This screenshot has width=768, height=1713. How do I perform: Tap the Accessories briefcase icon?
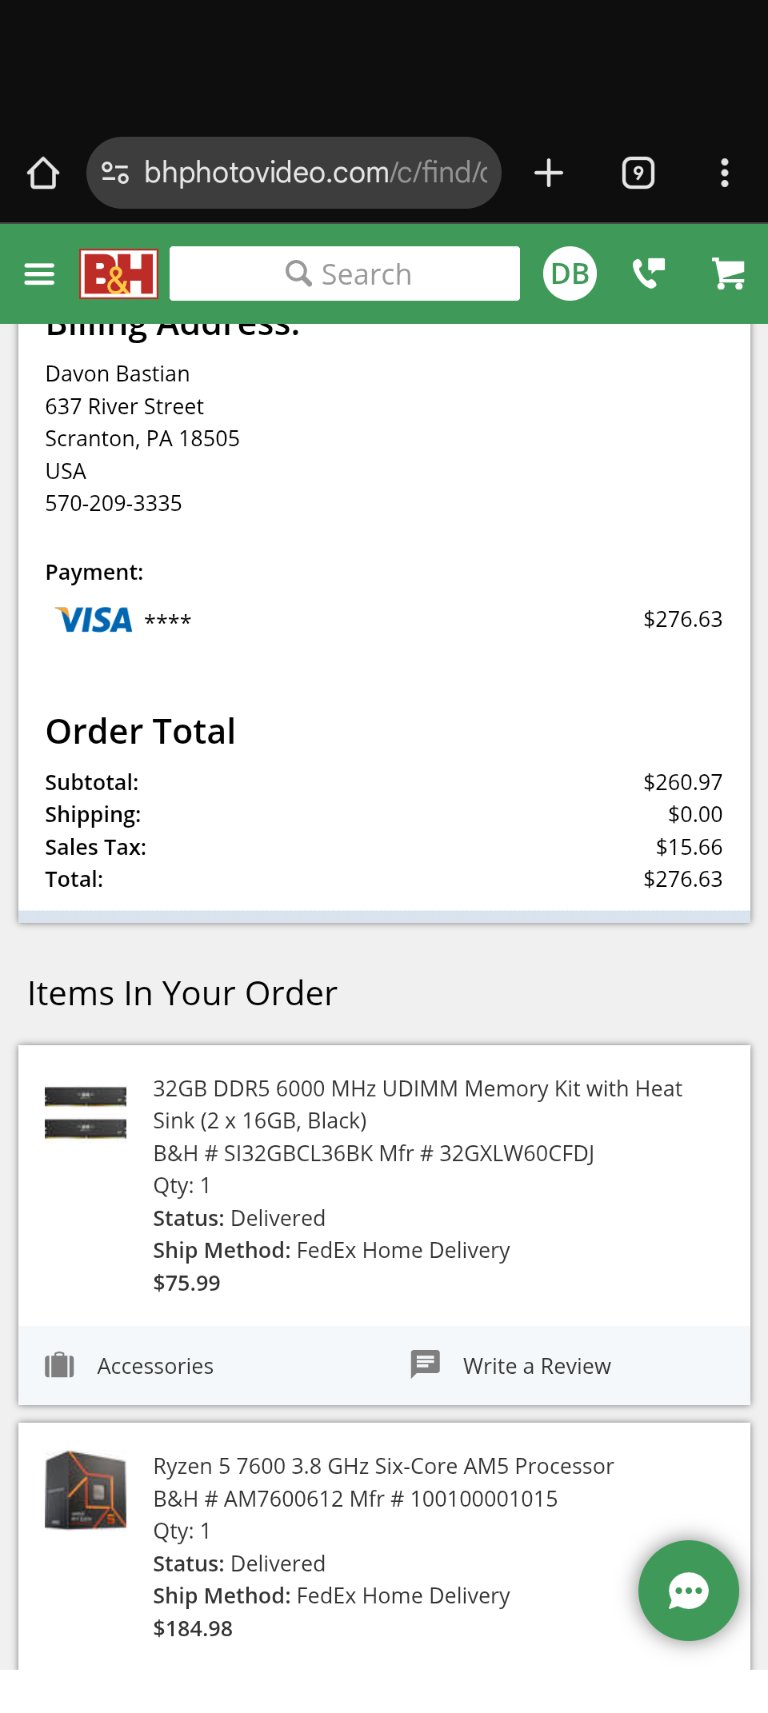[60, 1365]
